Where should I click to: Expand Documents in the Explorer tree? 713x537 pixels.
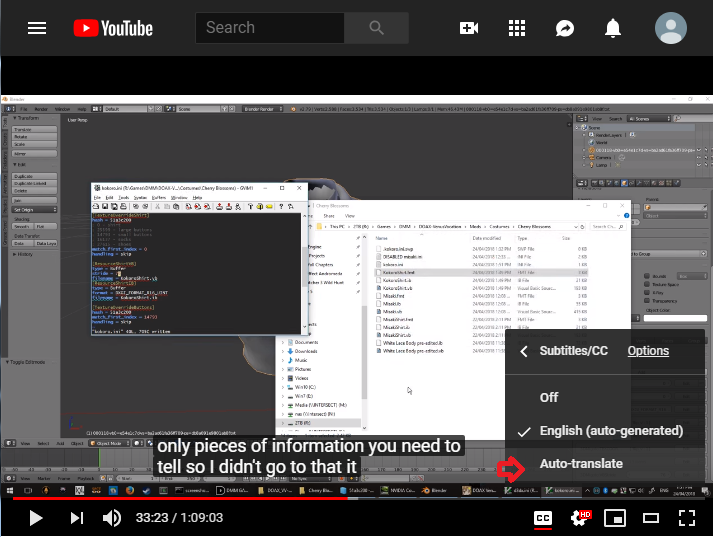(x=283, y=342)
